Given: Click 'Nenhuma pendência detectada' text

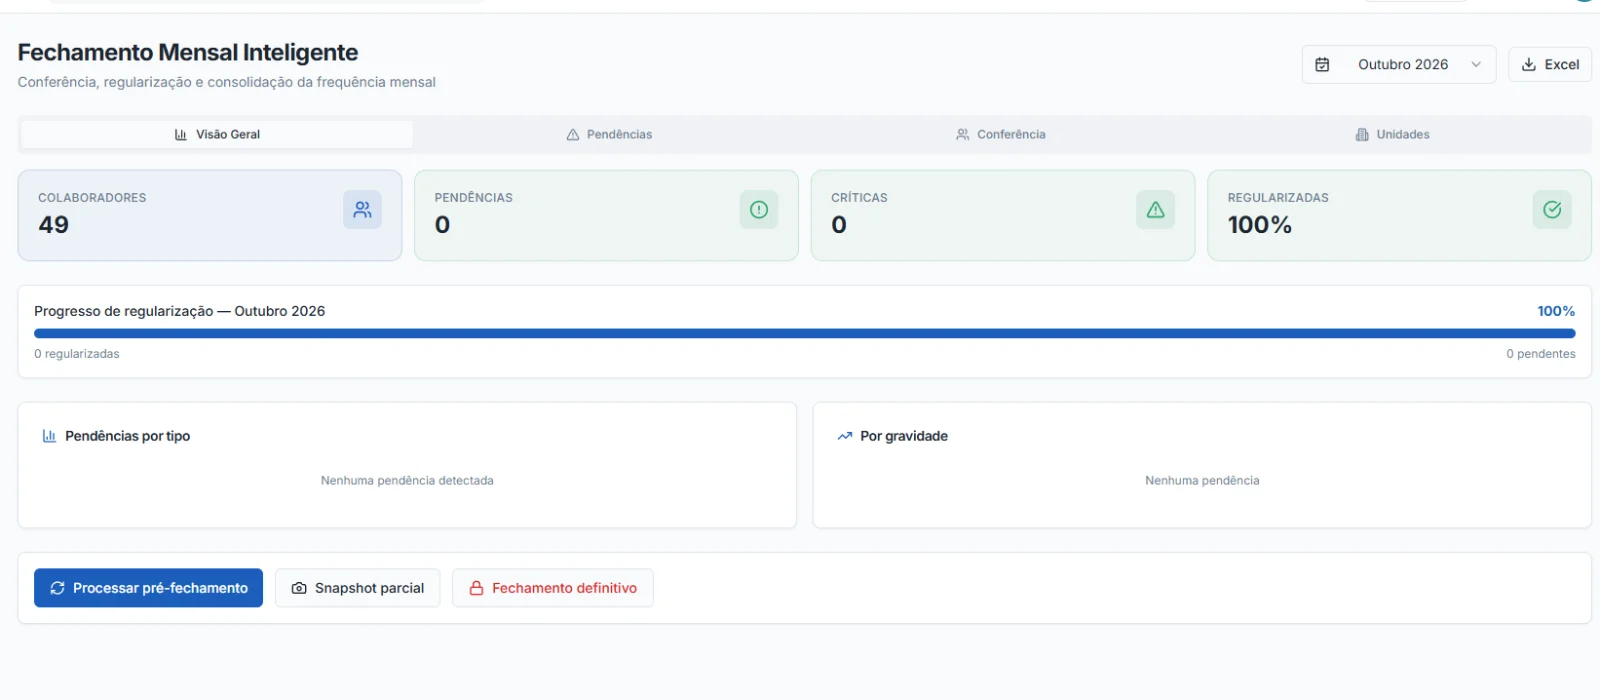Looking at the screenshot, I should (407, 481).
